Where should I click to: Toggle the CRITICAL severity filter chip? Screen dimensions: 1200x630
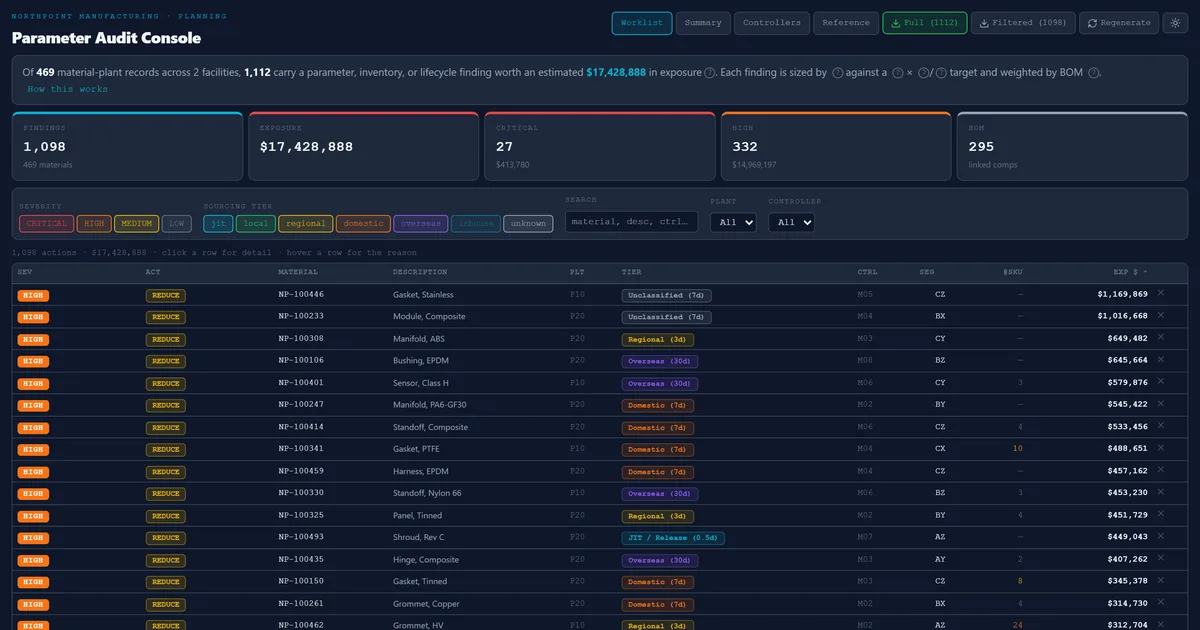pyautogui.click(x=46, y=224)
